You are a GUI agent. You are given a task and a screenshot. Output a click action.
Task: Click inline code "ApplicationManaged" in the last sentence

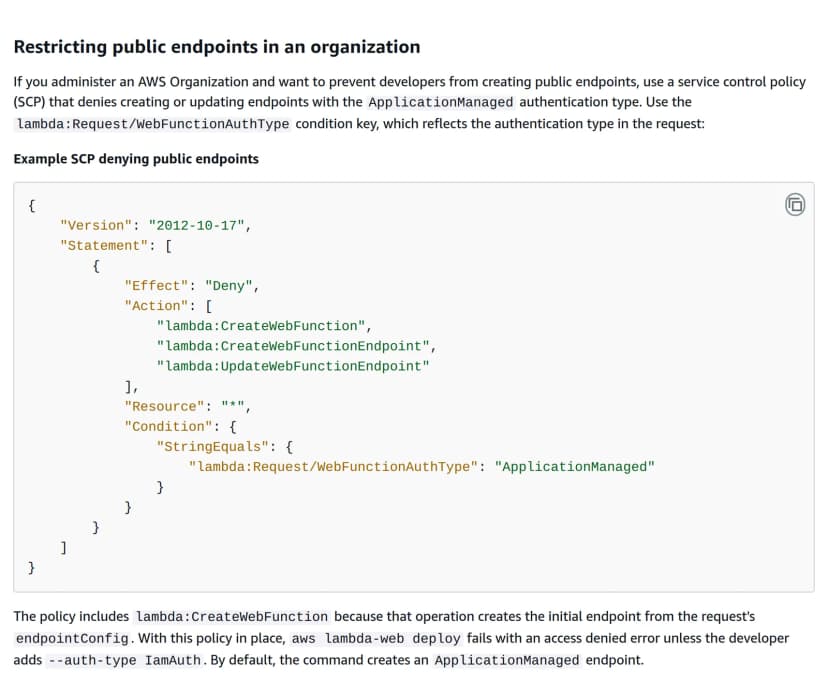click(x=507, y=660)
